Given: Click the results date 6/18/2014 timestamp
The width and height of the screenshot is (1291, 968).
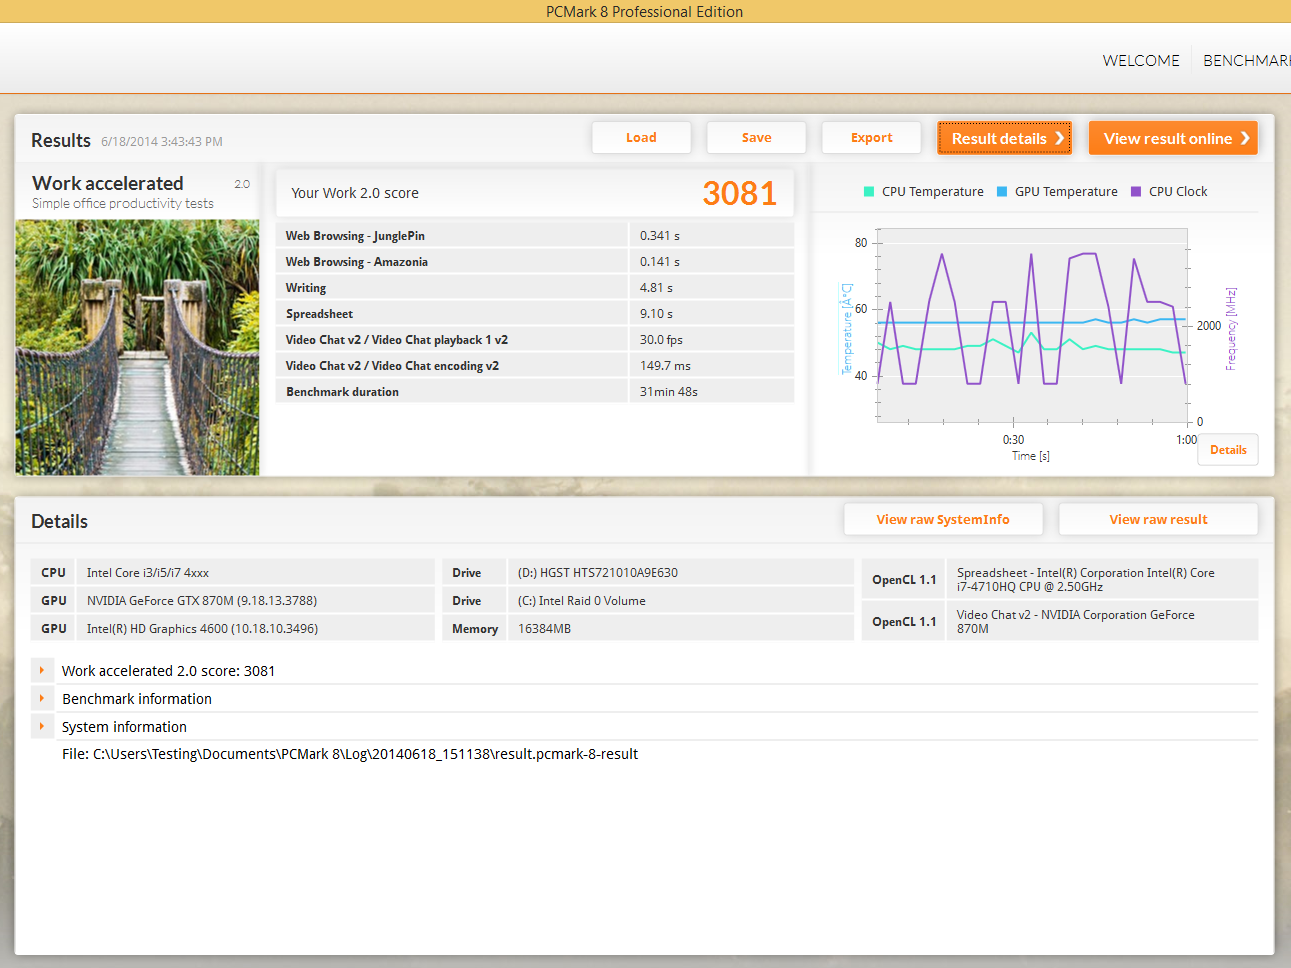Looking at the screenshot, I should point(162,142).
